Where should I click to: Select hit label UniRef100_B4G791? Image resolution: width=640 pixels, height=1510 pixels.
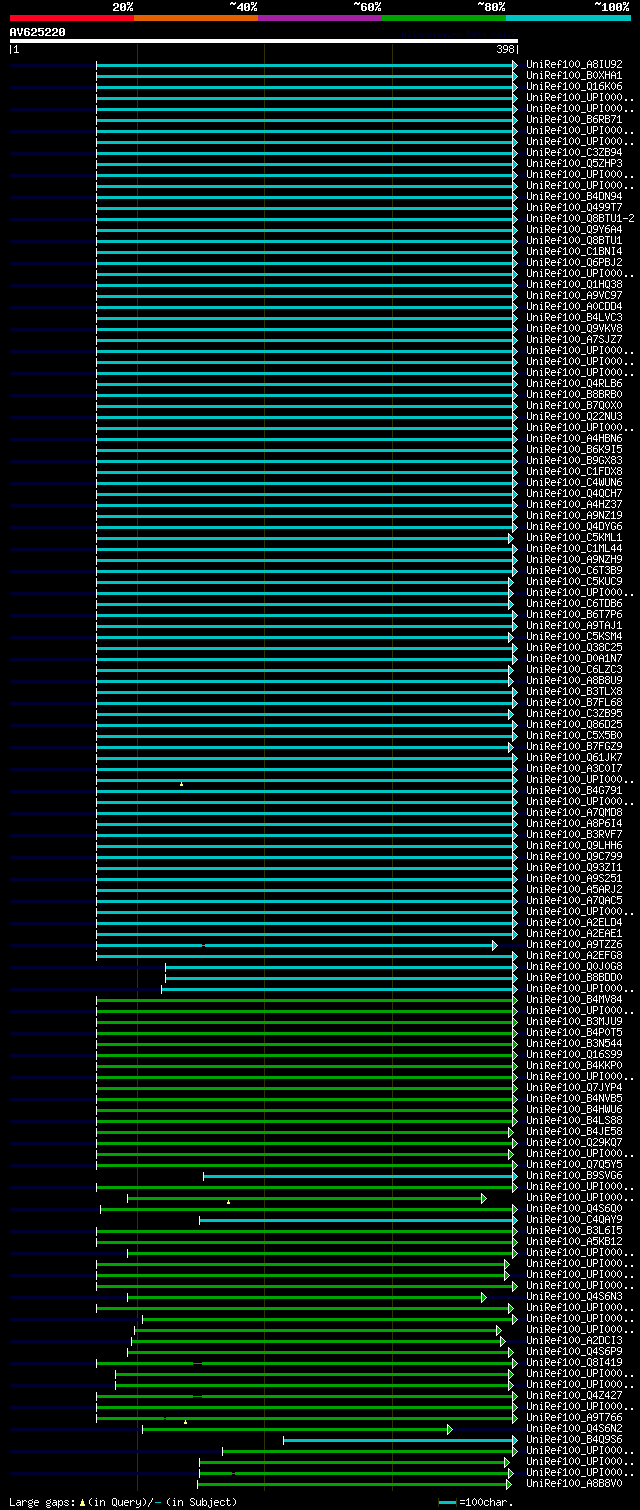574,791
